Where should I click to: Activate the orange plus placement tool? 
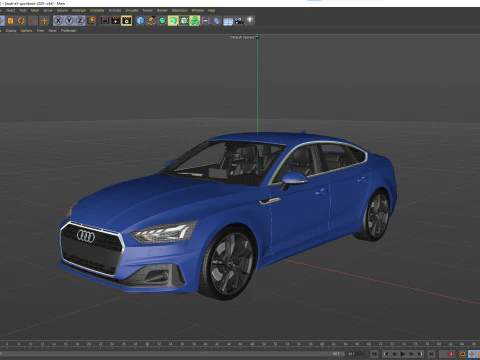pyautogui.click(x=44, y=21)
